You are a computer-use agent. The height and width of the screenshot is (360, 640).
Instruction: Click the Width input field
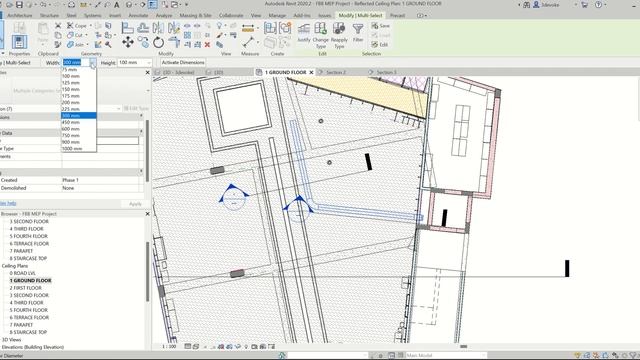click(x=76, y=62)
